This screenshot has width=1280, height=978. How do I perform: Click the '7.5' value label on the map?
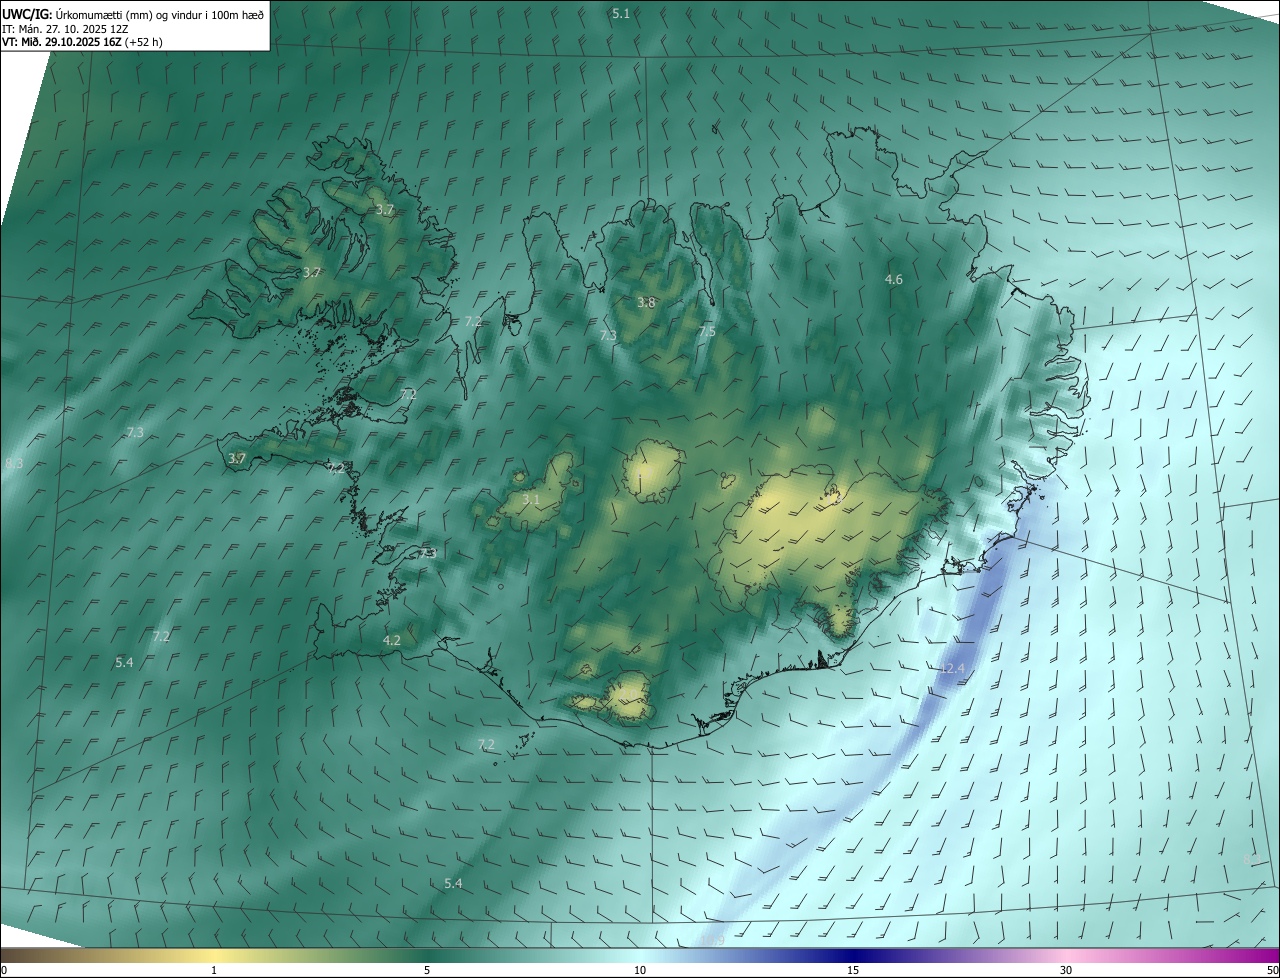[707, 331]
